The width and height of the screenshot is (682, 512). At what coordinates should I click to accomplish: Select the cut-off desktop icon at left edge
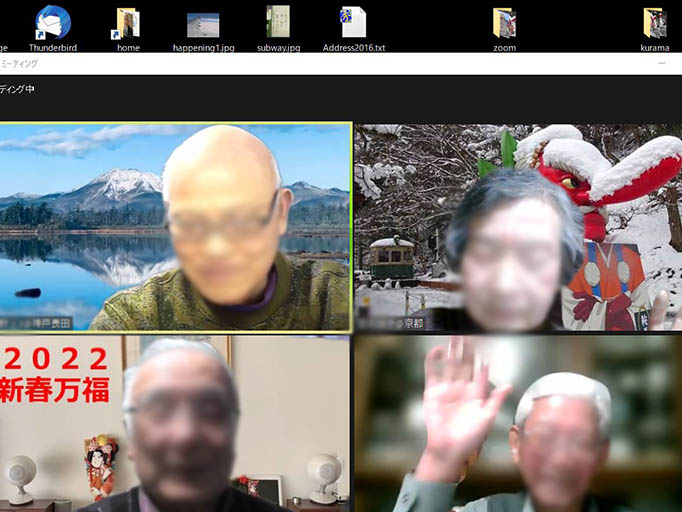3,46
